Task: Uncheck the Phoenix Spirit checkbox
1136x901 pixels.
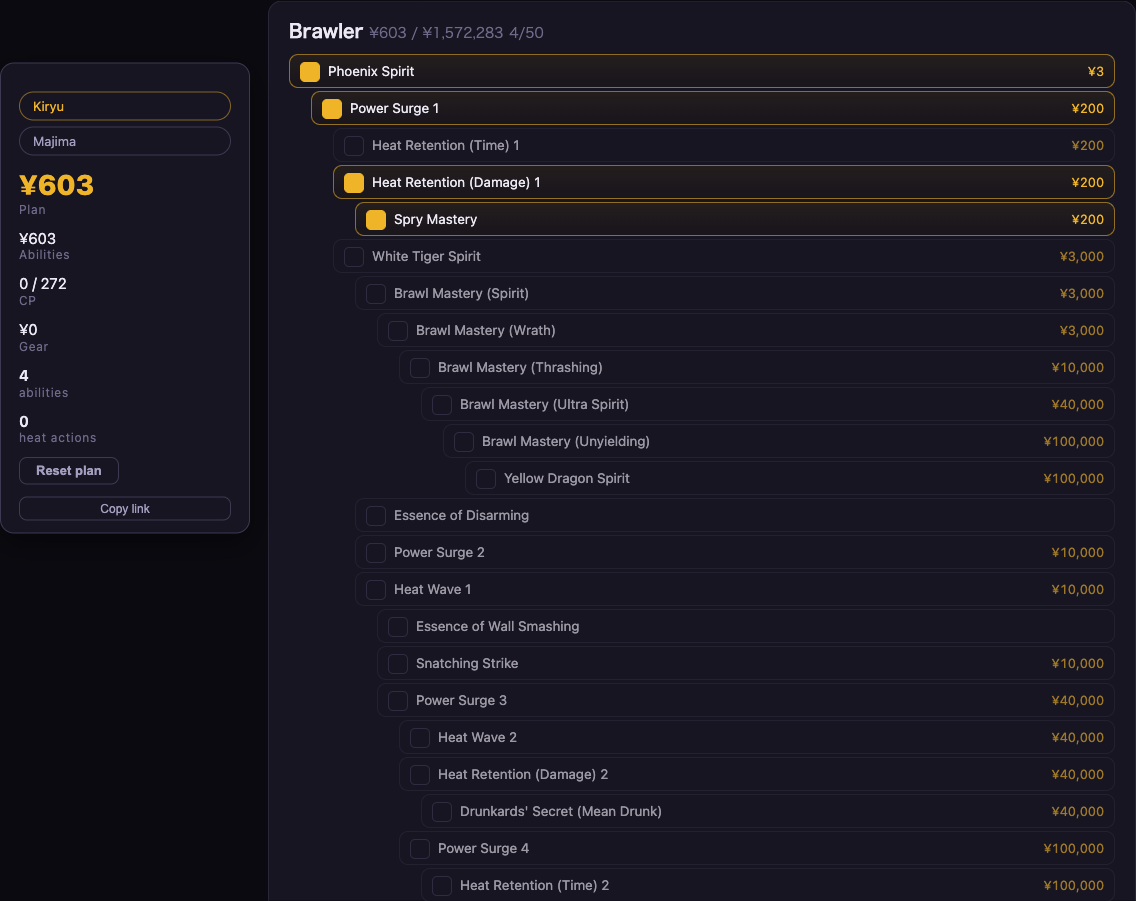Action: click(x=310, y=72)
